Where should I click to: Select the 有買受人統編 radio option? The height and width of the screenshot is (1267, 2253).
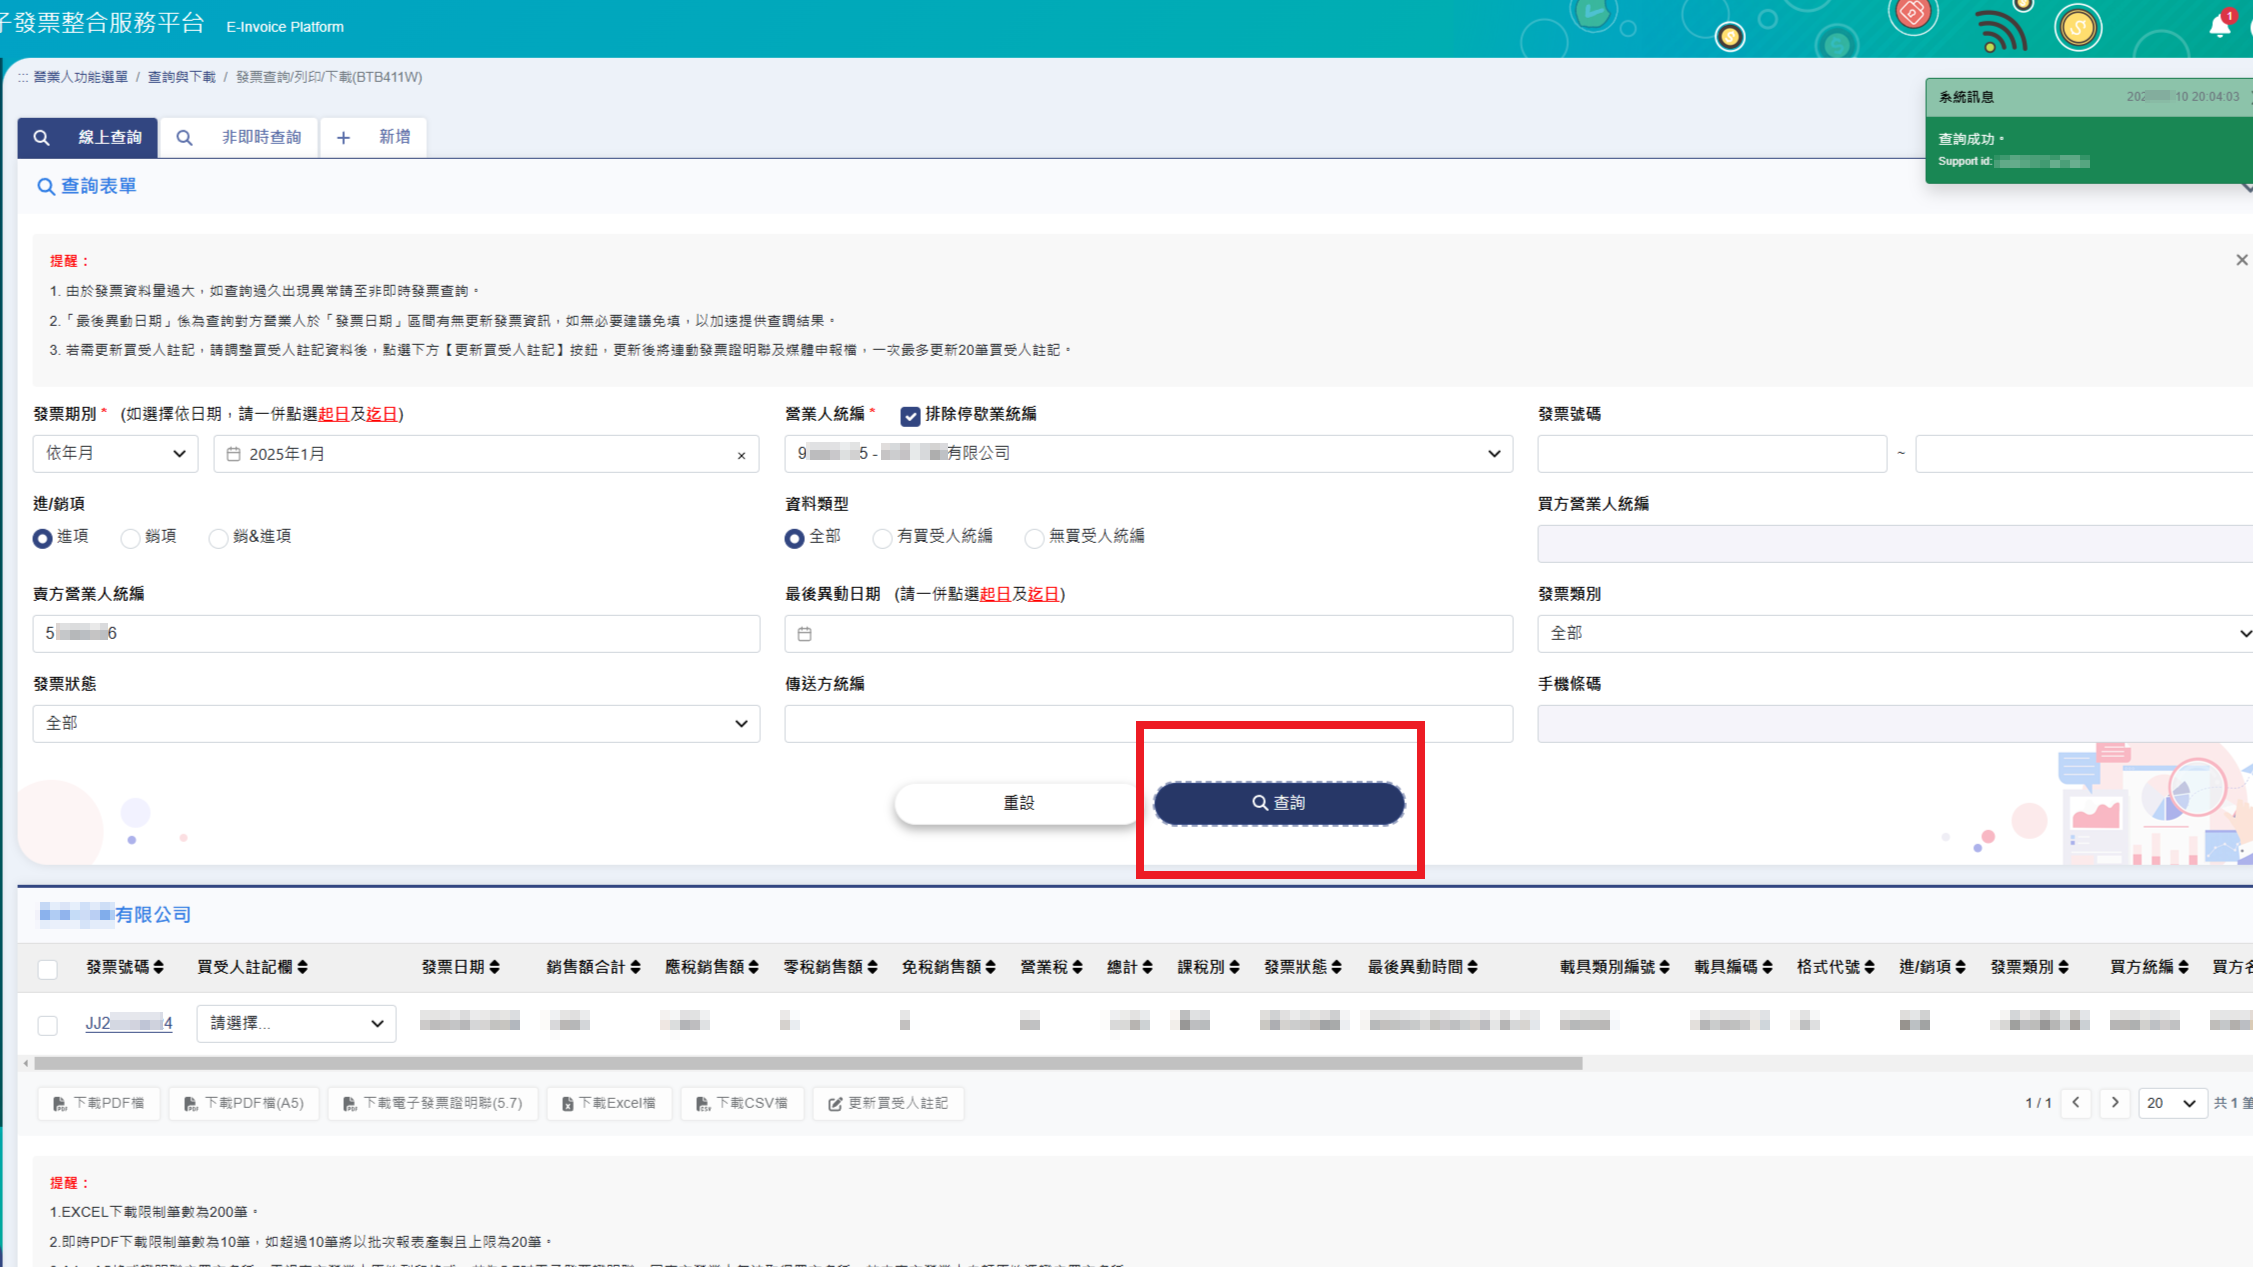point(882,539)
